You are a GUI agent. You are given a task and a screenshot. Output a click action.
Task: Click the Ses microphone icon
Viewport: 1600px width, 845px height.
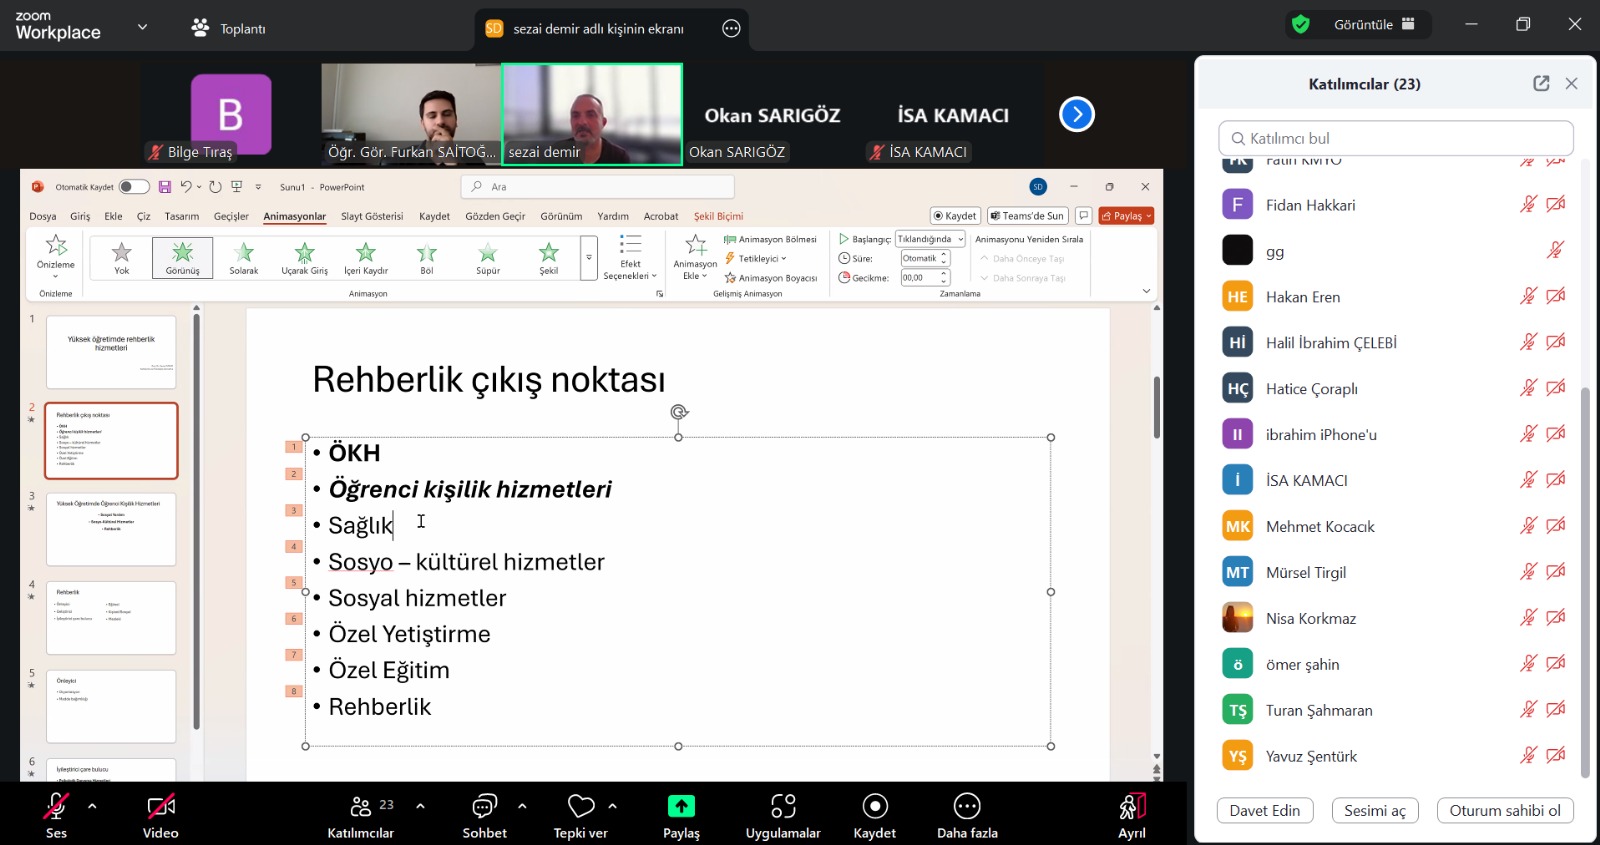point(56,807)
